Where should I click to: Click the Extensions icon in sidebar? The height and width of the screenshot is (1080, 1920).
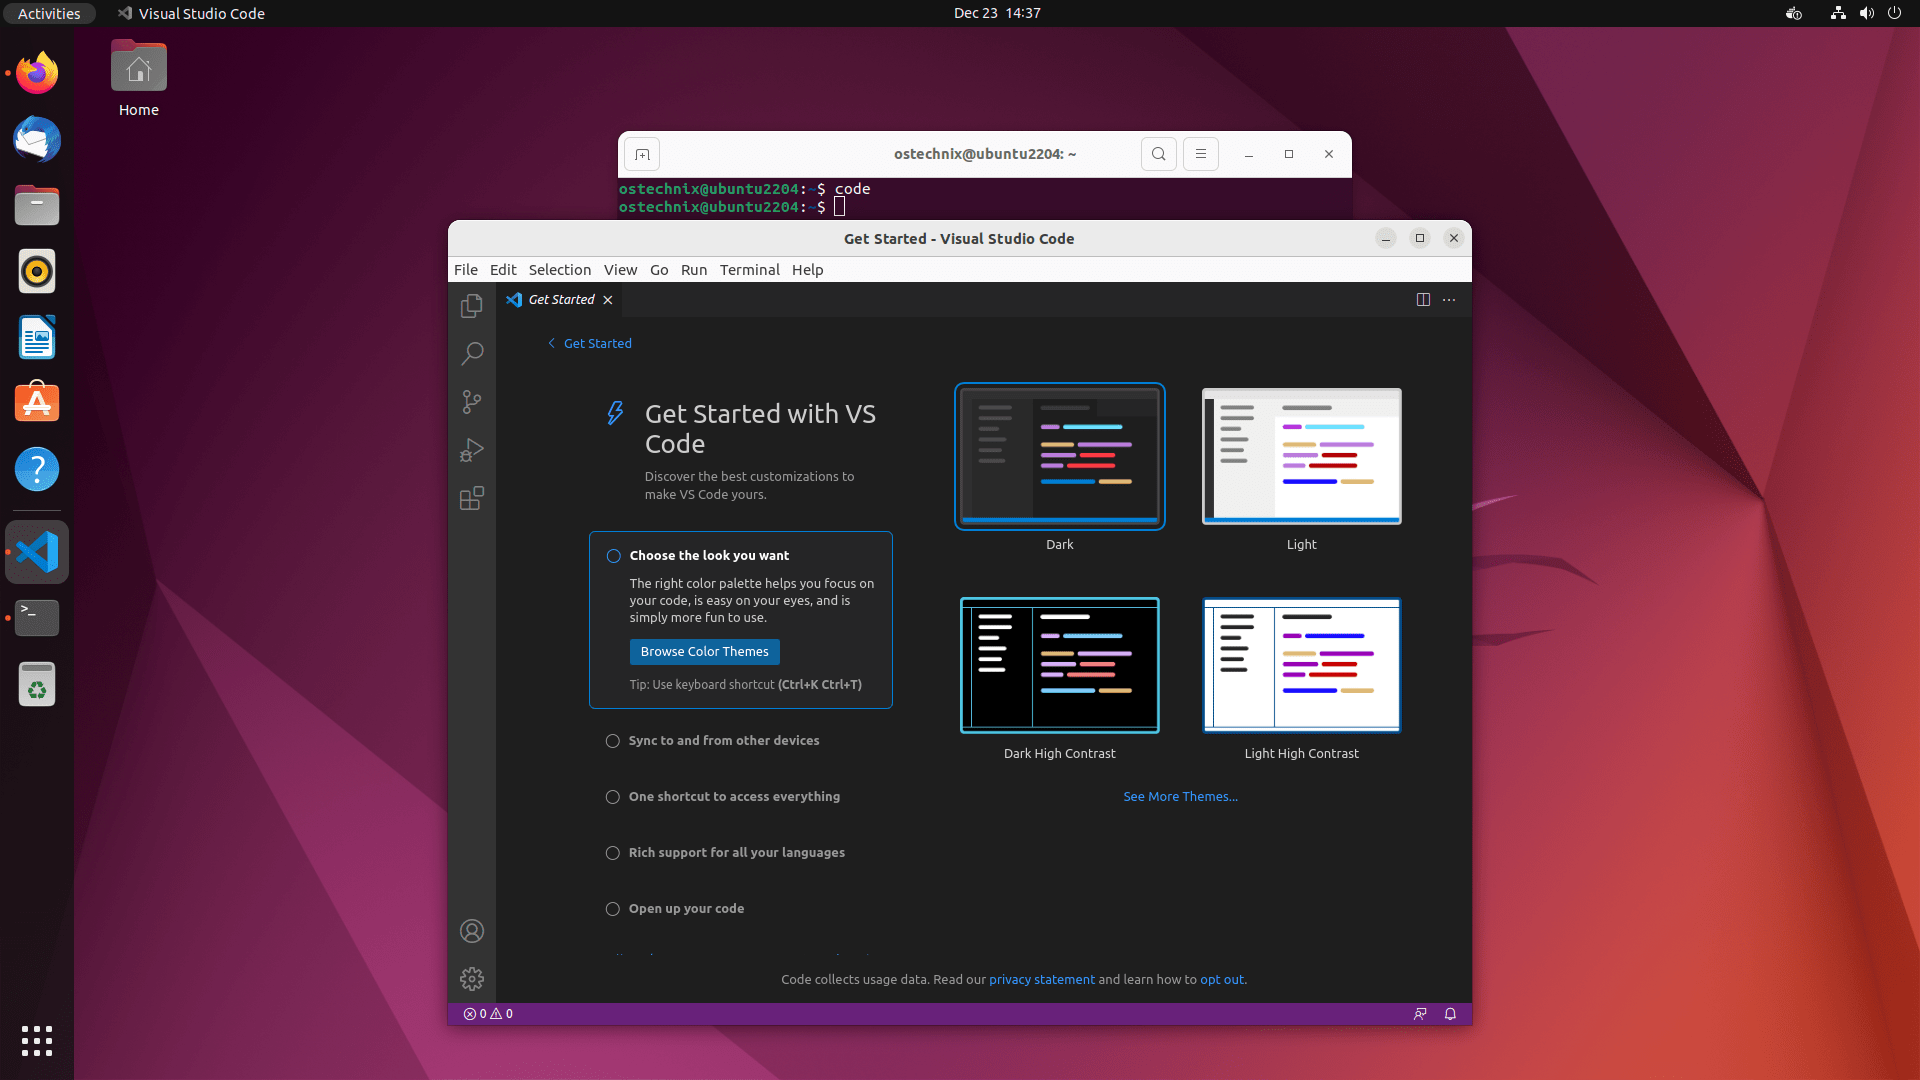(x=471, y=496)
